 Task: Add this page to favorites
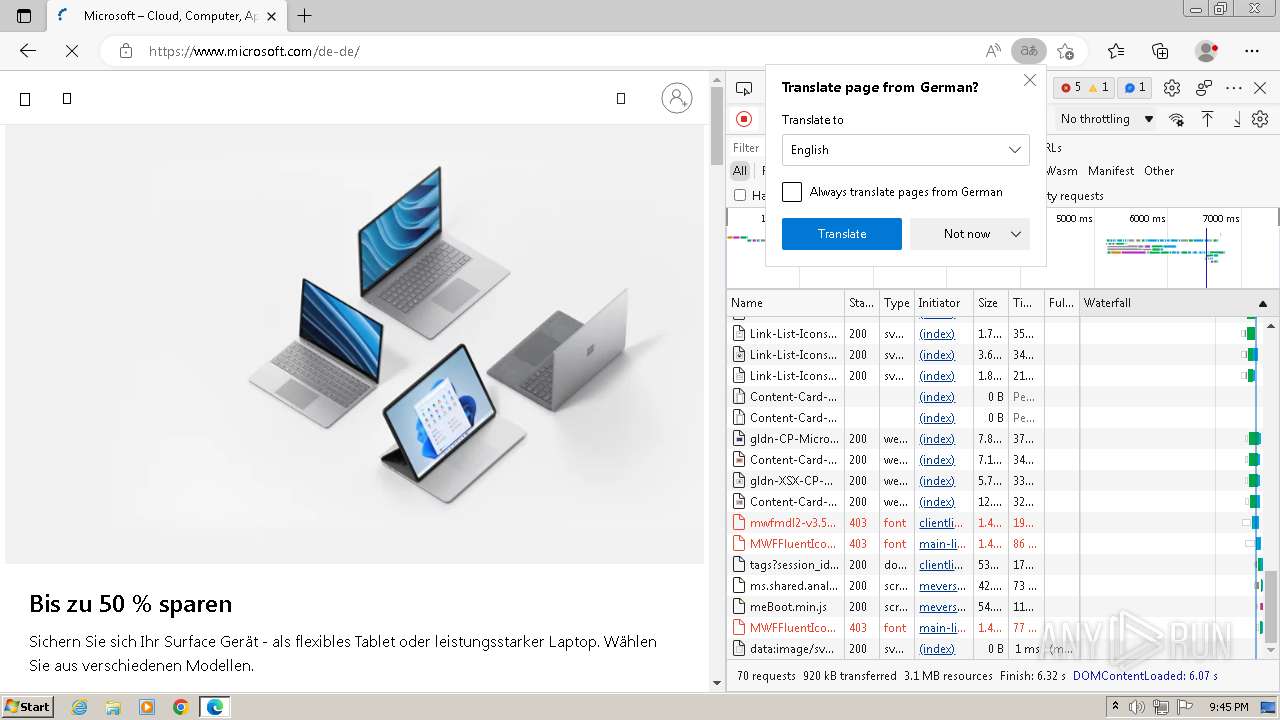coord(1066,51)
